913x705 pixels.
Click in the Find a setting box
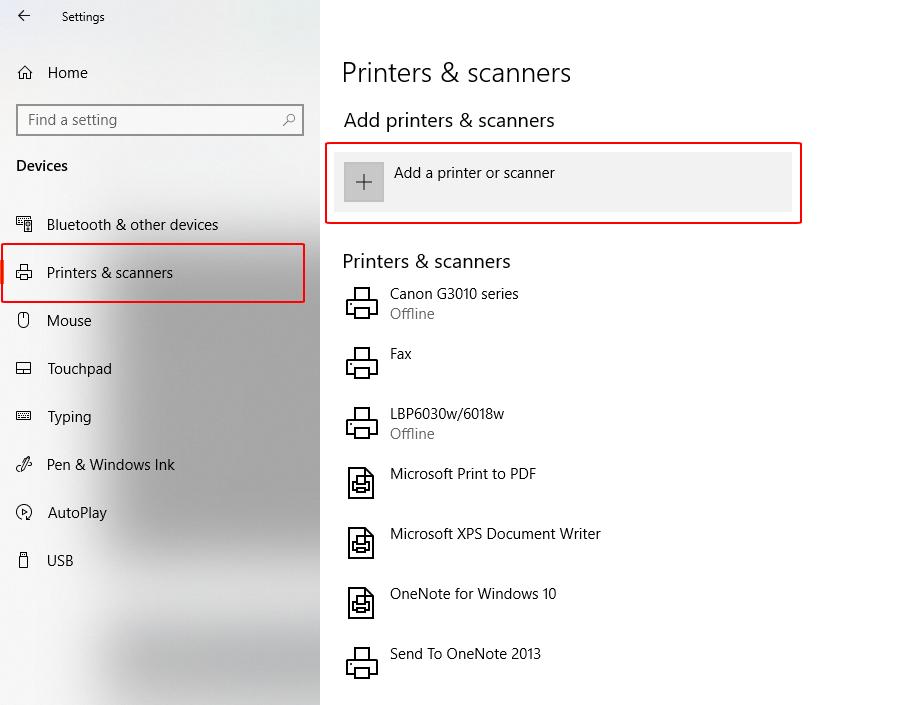point(160,120)
